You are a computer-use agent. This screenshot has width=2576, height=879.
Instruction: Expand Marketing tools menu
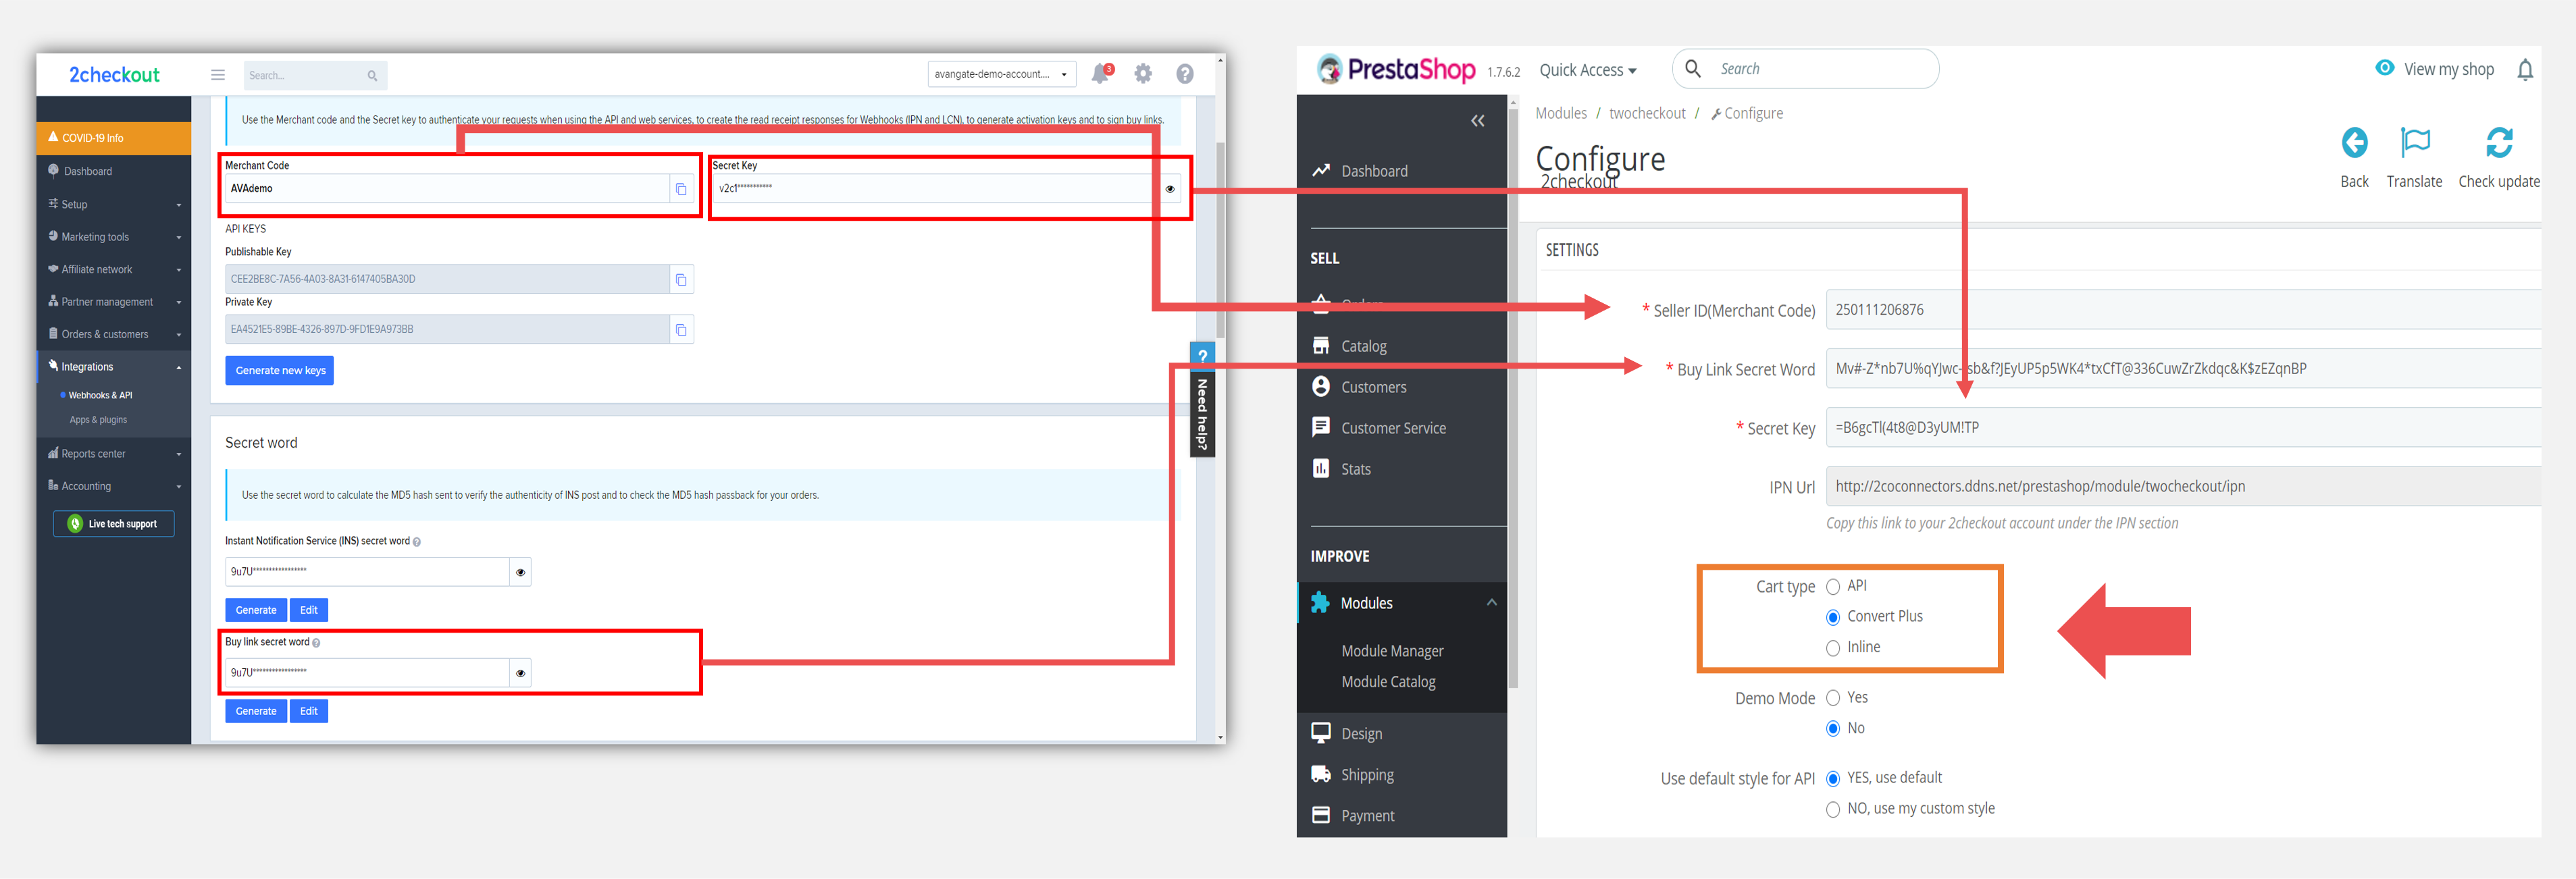pyautogui.click(x=114, y=237)
